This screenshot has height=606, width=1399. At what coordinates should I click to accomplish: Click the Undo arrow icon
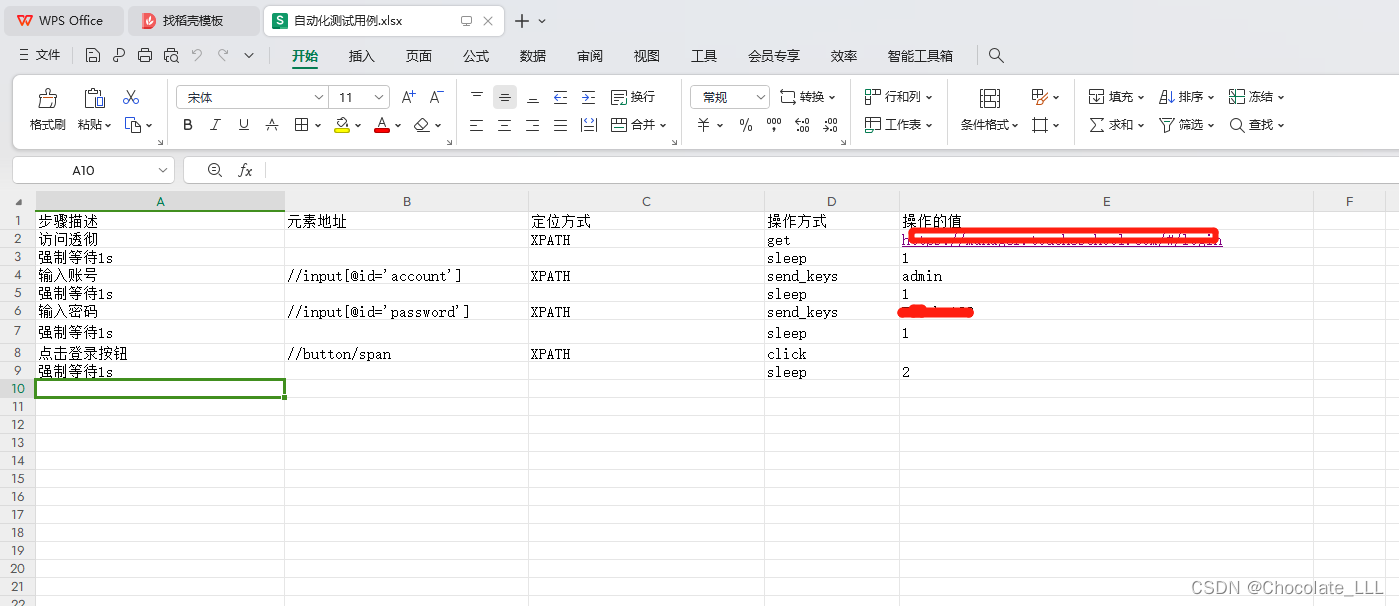(197, 56)
